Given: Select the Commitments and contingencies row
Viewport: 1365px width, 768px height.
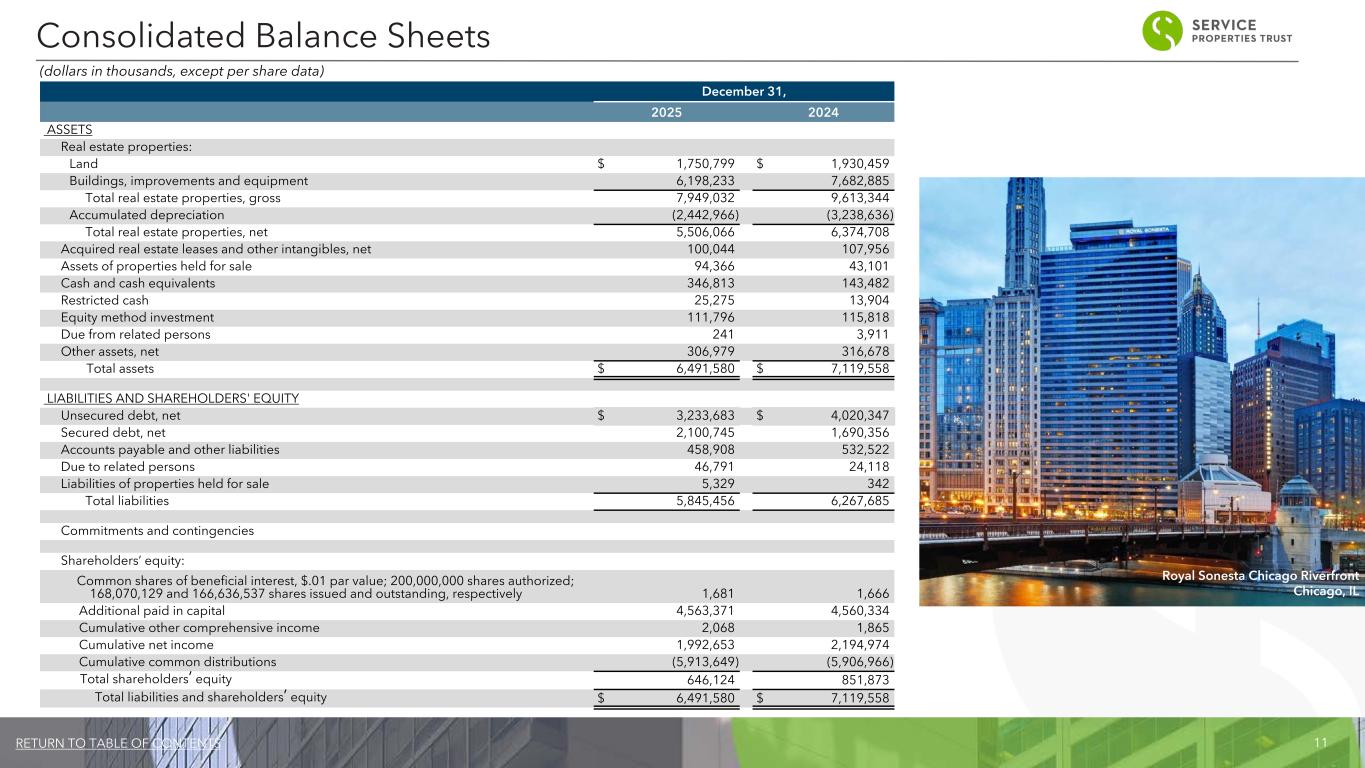Looking at the screenshot, I should [157, 530].
